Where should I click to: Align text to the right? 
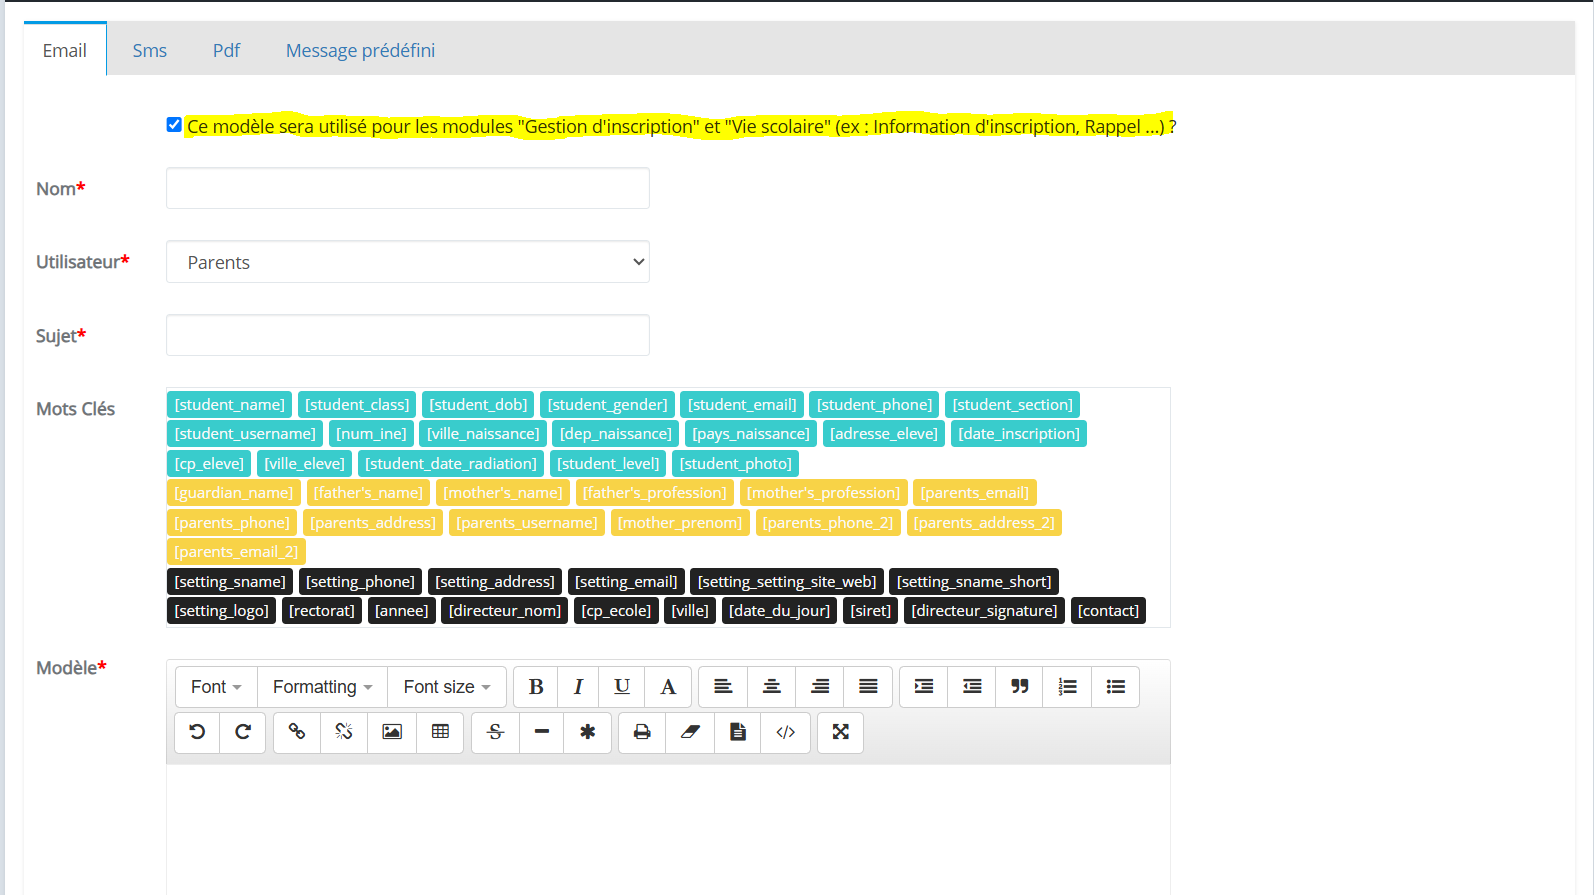tap(820, 687)
